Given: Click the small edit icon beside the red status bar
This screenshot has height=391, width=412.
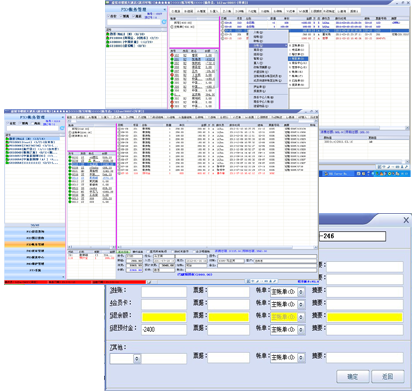Looking at the screenshot, I should pos(150,282).
